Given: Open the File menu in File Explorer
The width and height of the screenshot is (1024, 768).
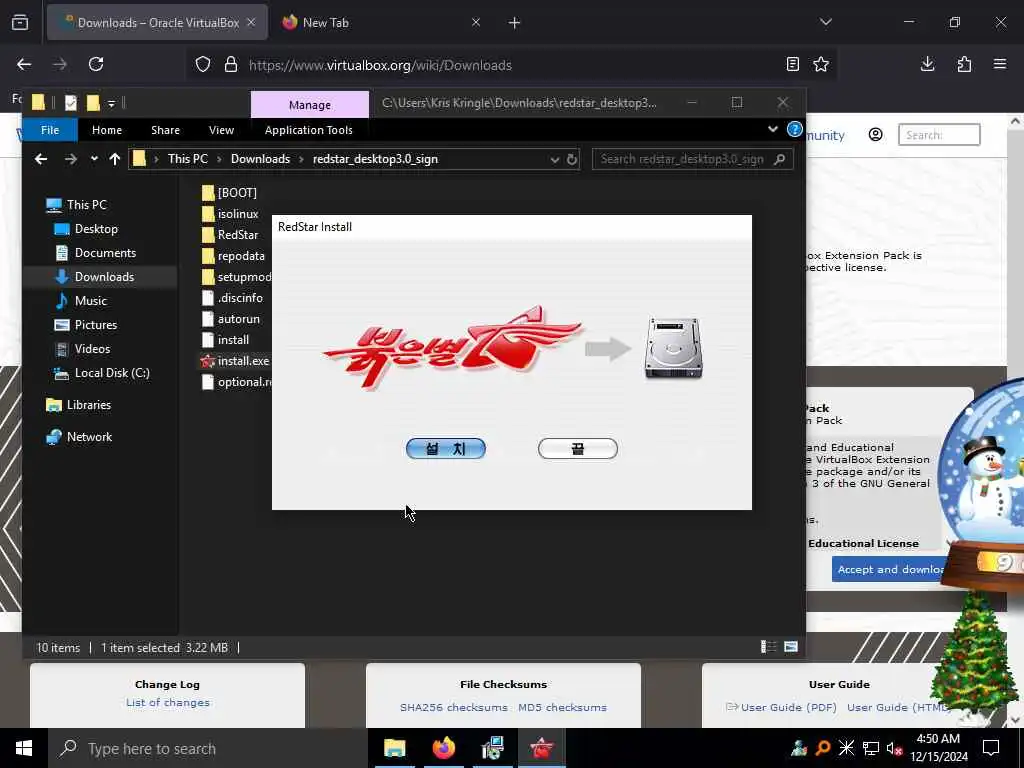Looking at the screenshot, I should [x=50, y=130].
